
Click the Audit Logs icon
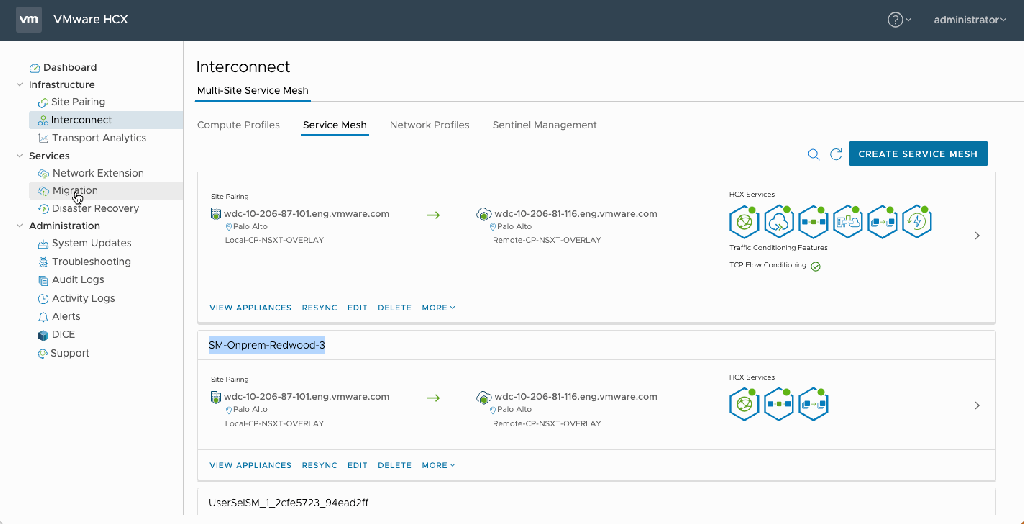44,280
